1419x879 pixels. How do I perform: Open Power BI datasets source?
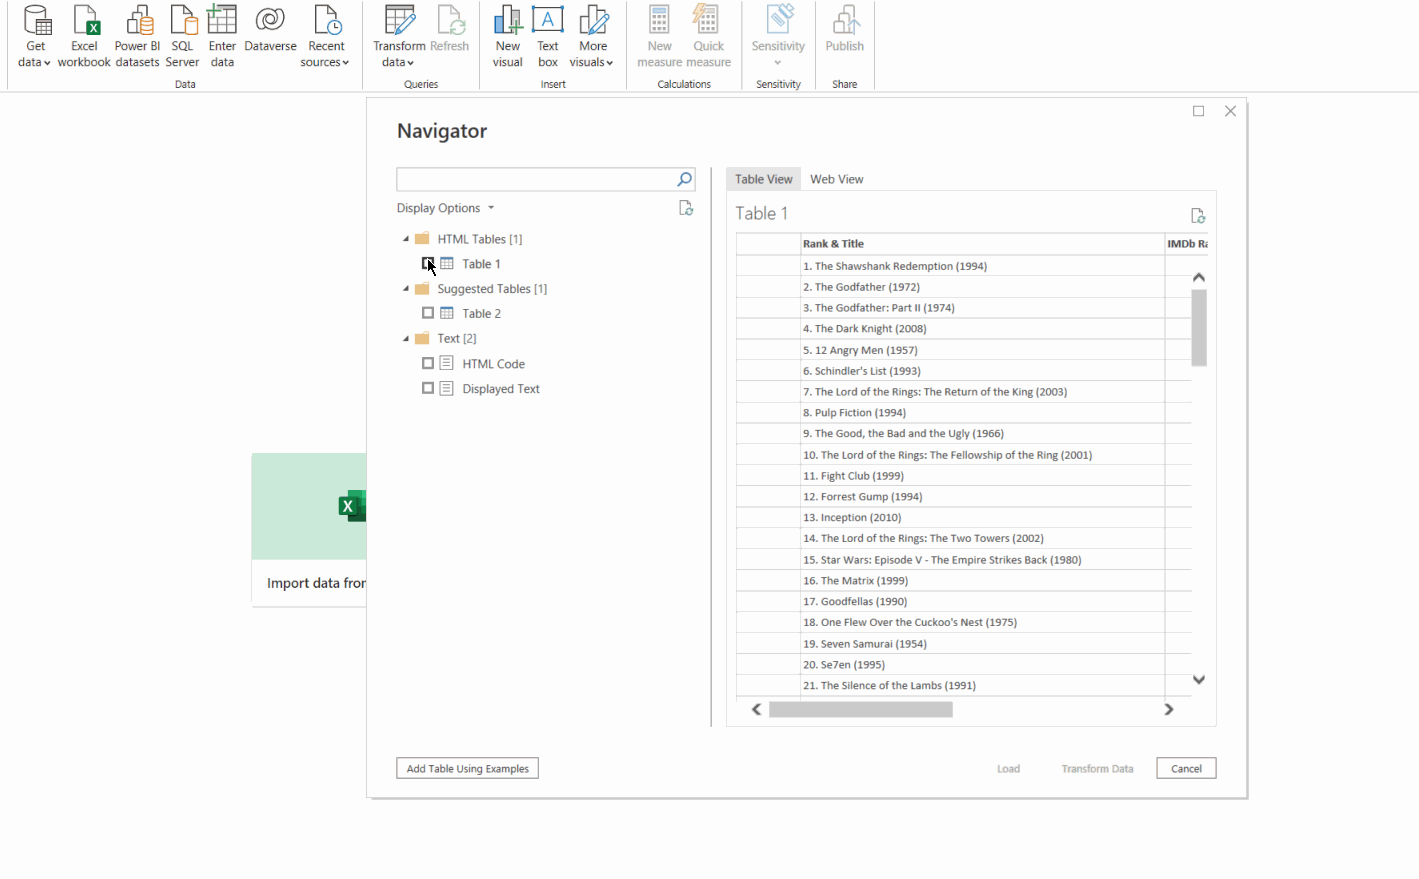coord(137,37)
